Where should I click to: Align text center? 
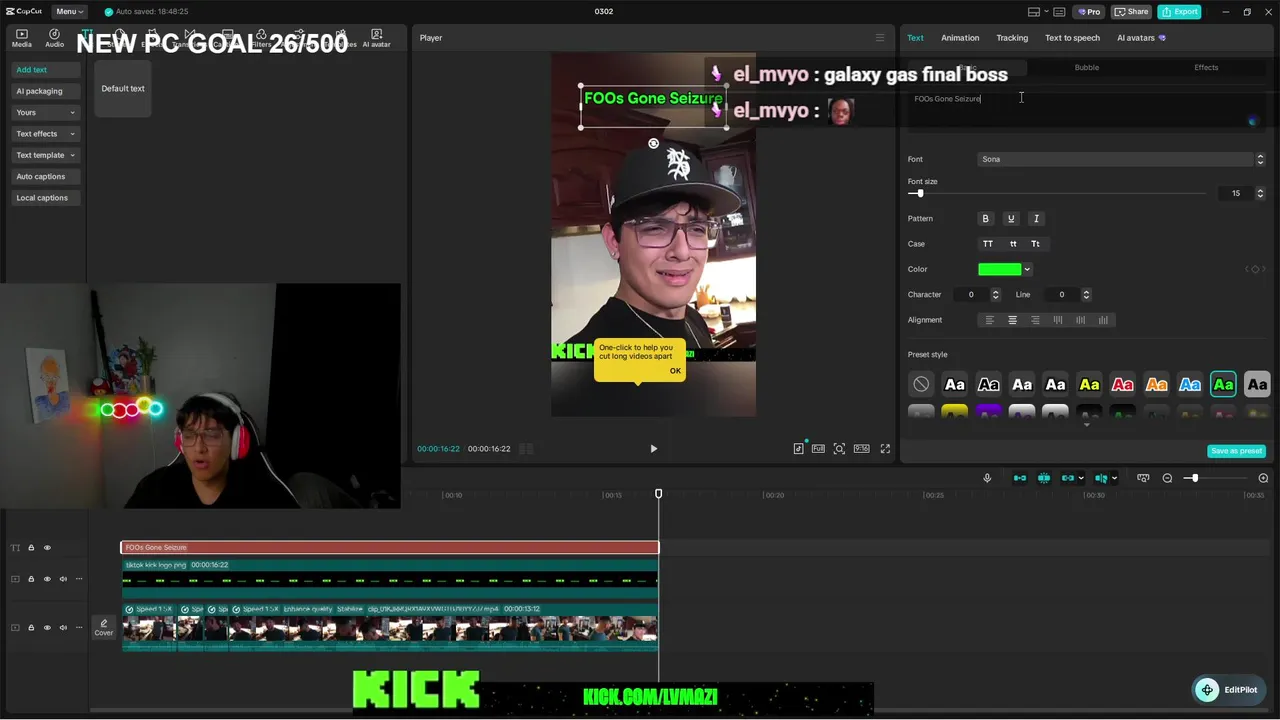pos(1012,320)
